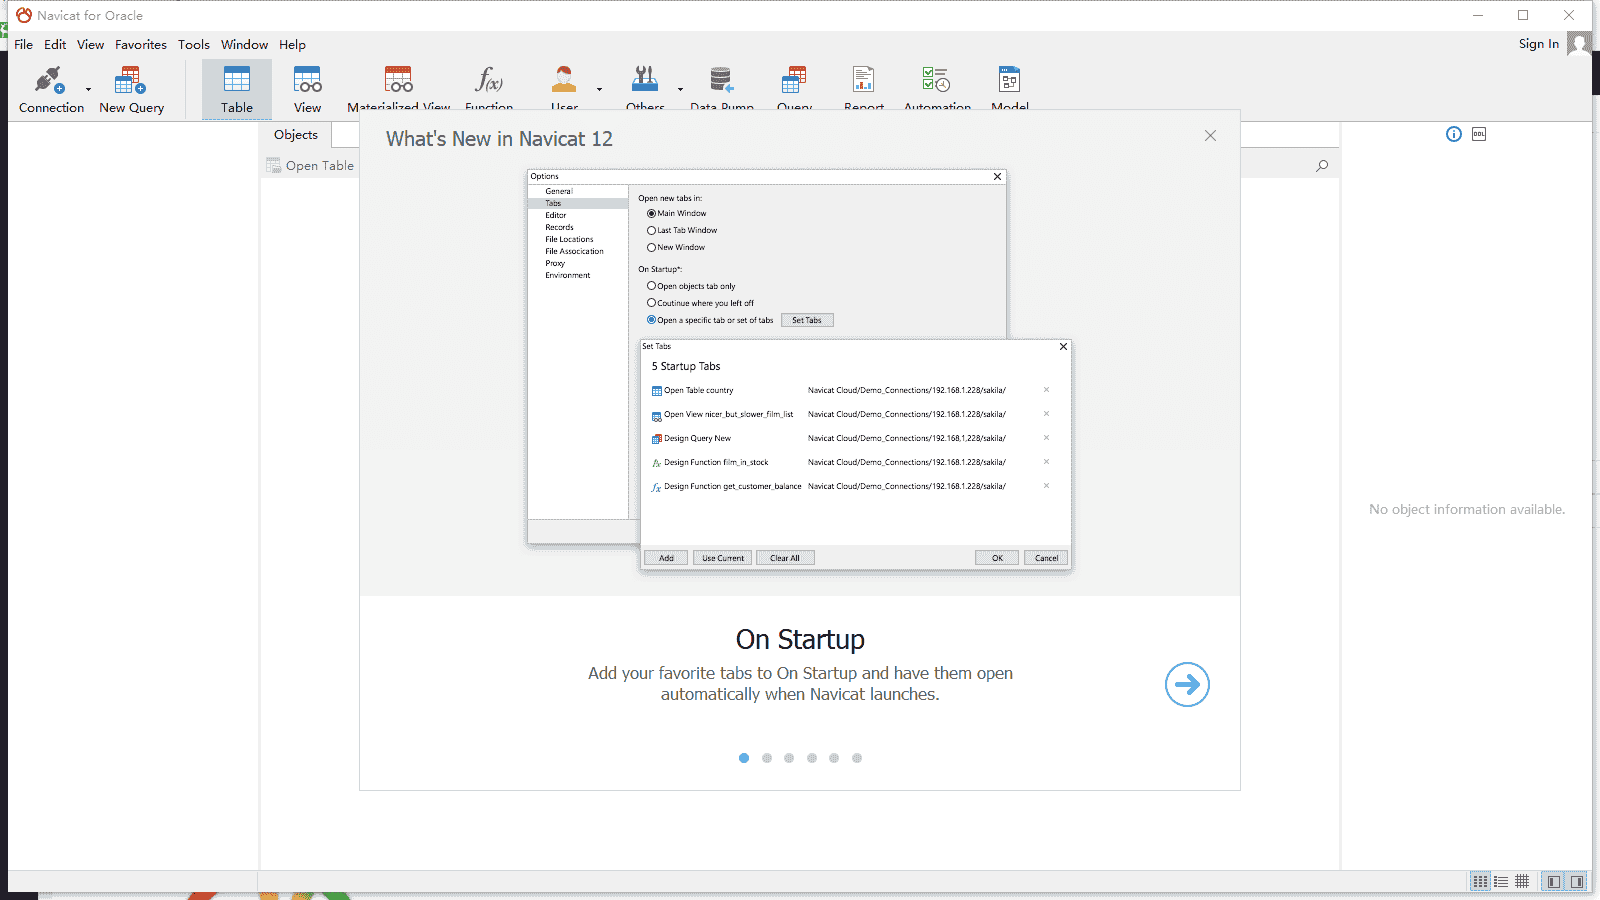Click the Sign In link
Screen dimensions: 1600x900
pos(1538,44)
